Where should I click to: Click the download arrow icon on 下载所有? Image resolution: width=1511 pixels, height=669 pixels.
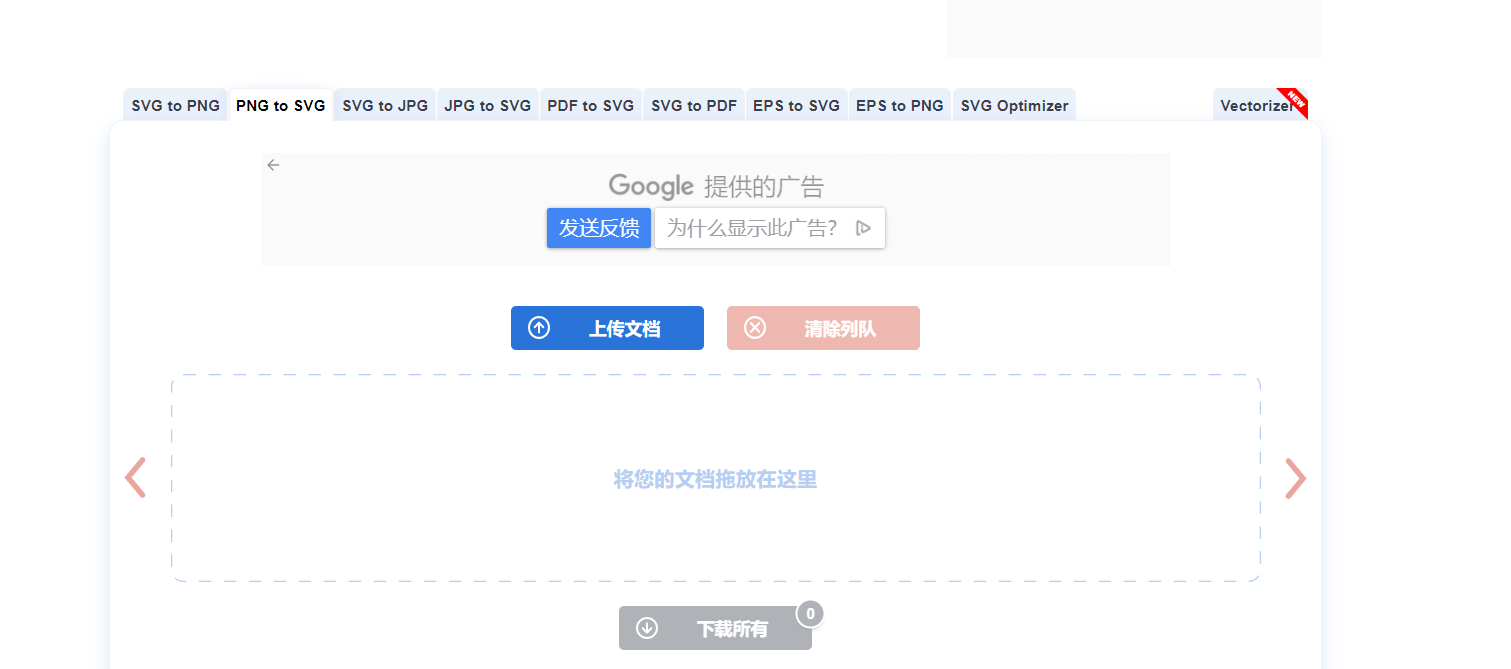tap(647, 628)
